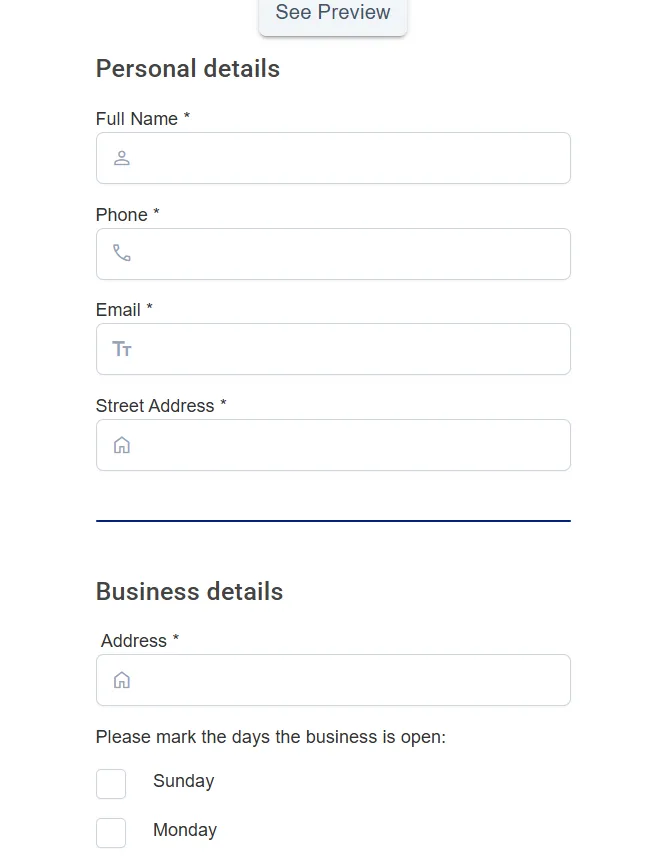Select the text formatting icon in Email field
646x862 pixels.
click(x=121, y=348)
